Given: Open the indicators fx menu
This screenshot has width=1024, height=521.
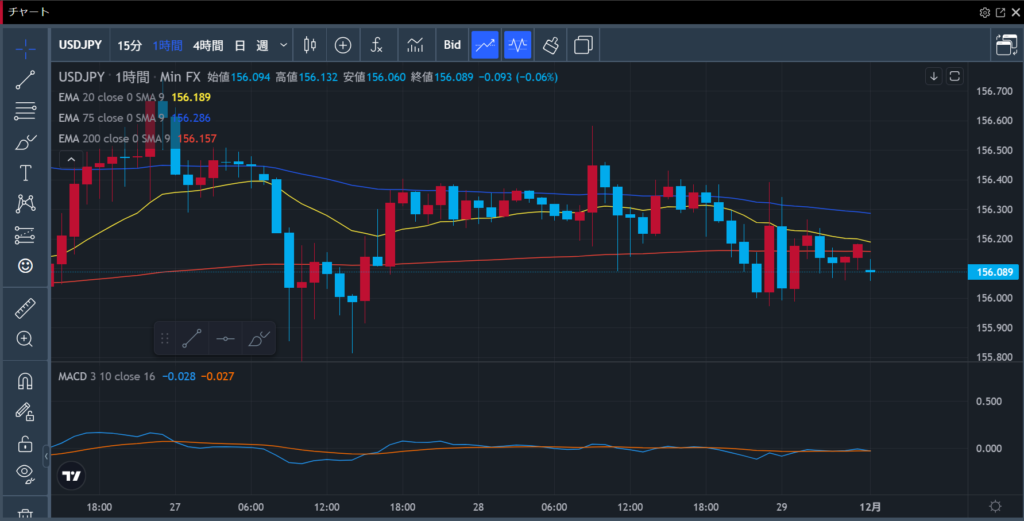Looking at the screenshot, I should pyautogui.click(x=377, y=45).
